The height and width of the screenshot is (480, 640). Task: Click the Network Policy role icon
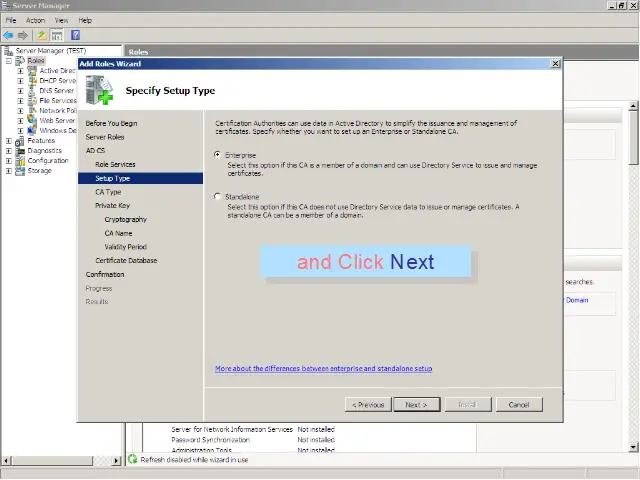[32, 111]
